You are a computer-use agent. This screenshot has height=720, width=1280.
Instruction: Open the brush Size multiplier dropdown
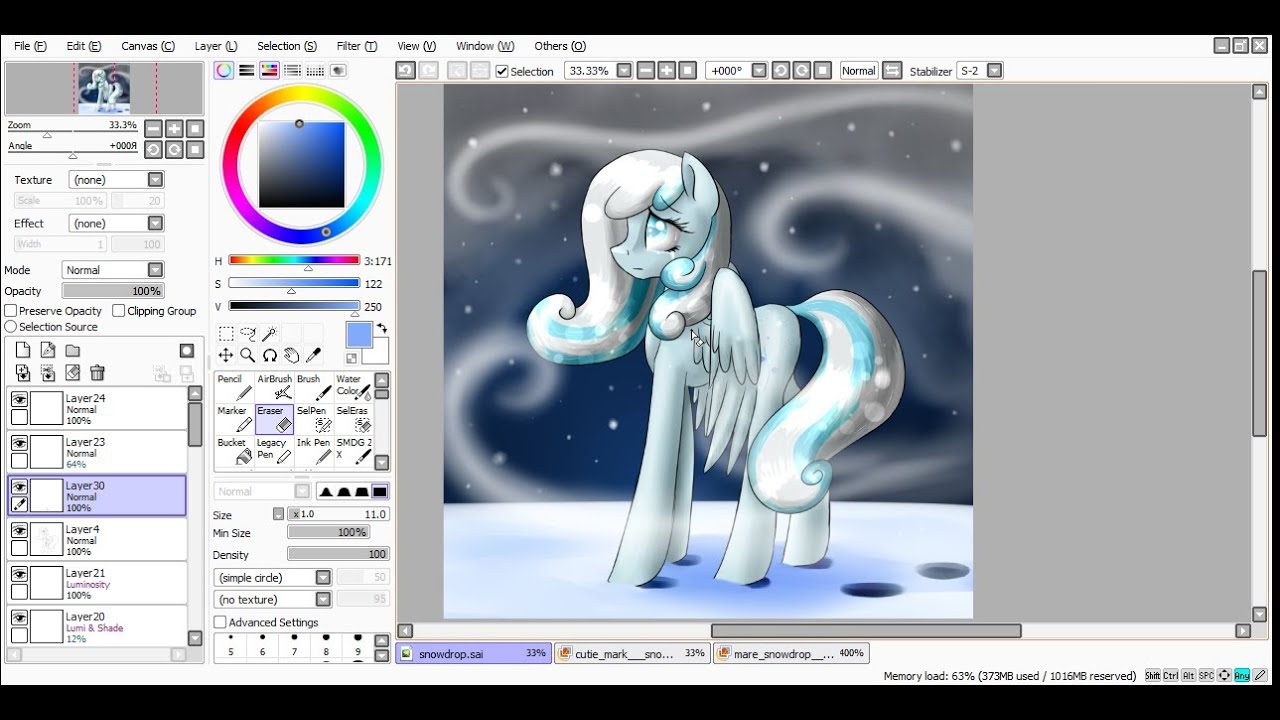pyautogui.click(x=278, y=514)
